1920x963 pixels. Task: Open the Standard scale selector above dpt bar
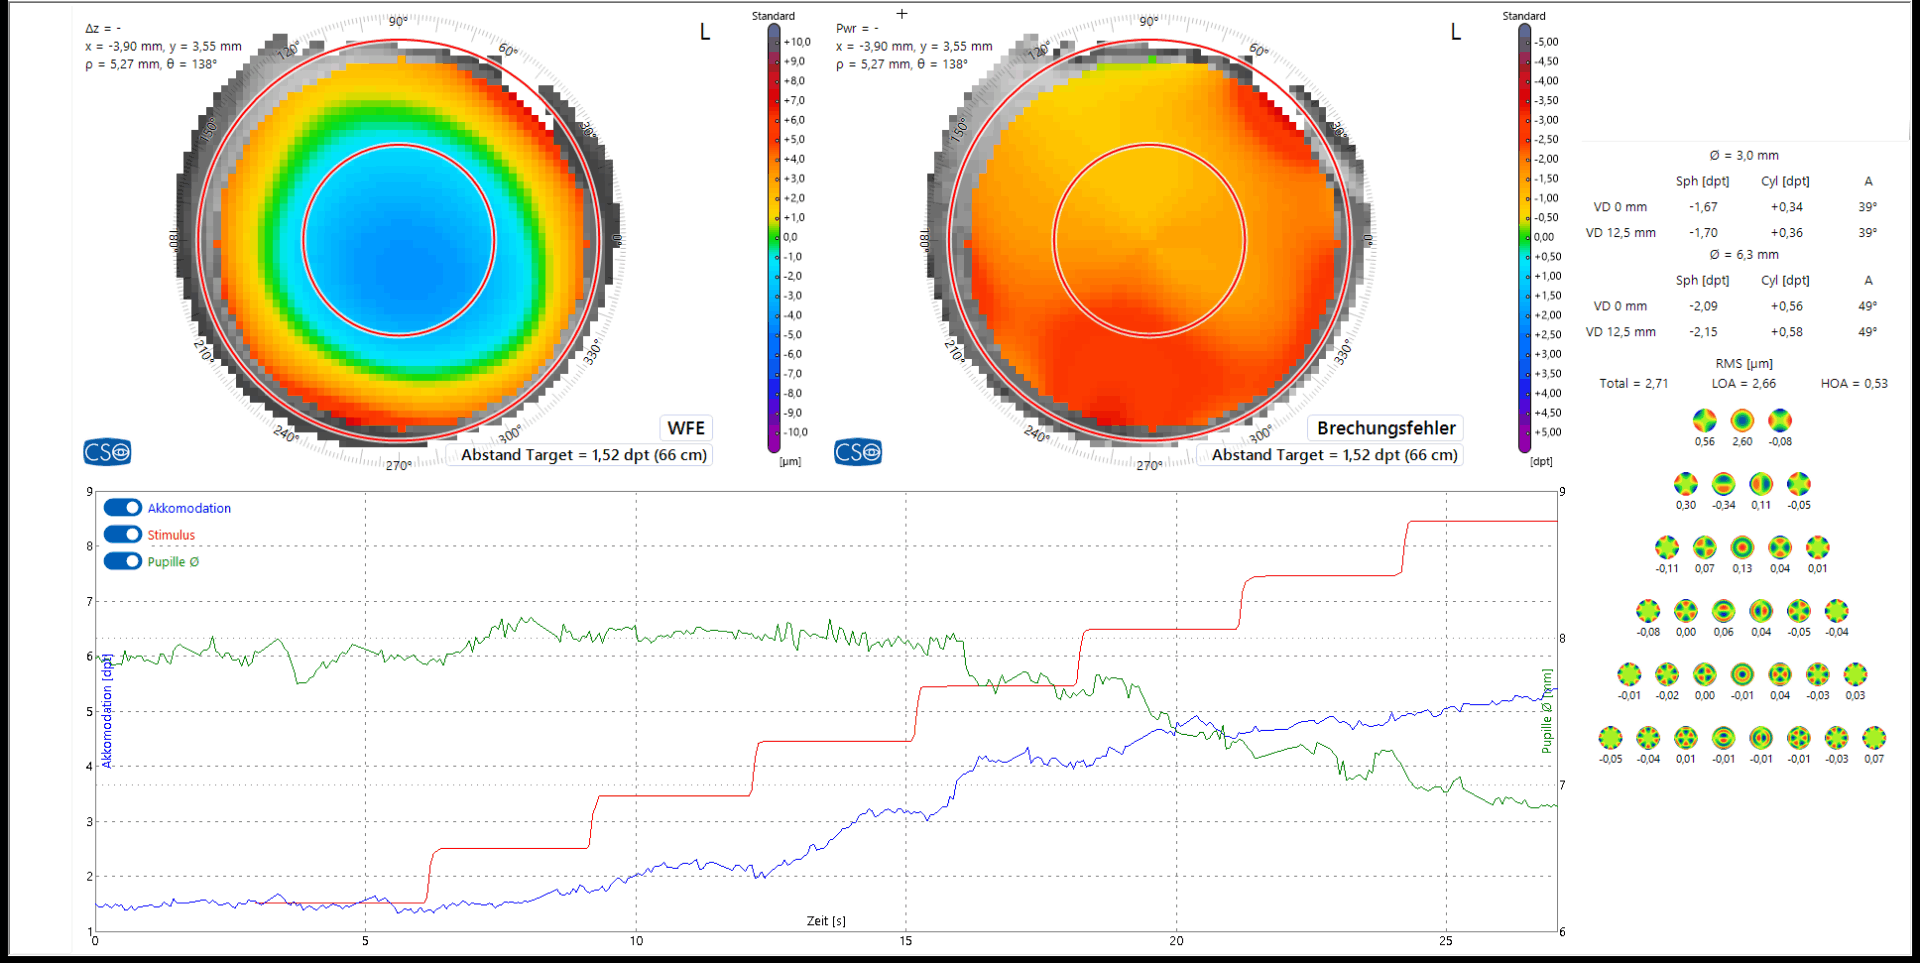1523,16
